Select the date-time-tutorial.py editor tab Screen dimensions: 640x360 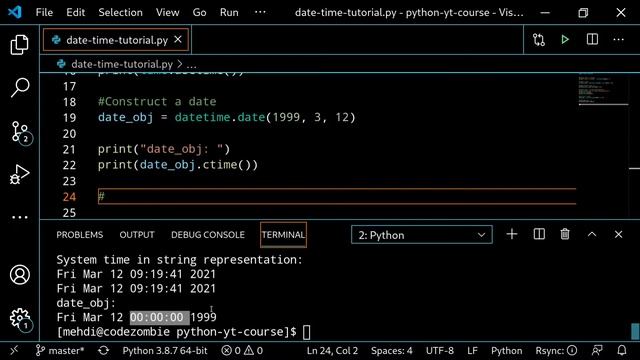(x=116, y=40)
